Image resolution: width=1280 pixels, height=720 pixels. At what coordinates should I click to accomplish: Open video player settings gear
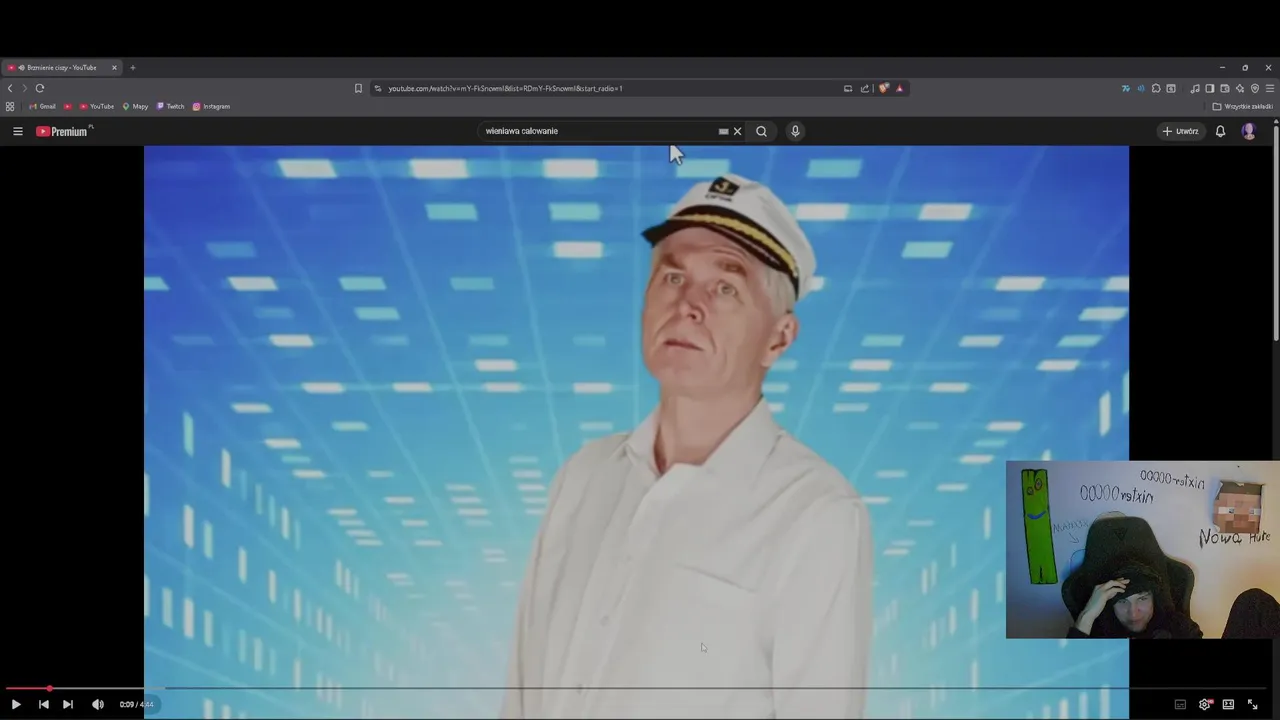(1205, 704)
